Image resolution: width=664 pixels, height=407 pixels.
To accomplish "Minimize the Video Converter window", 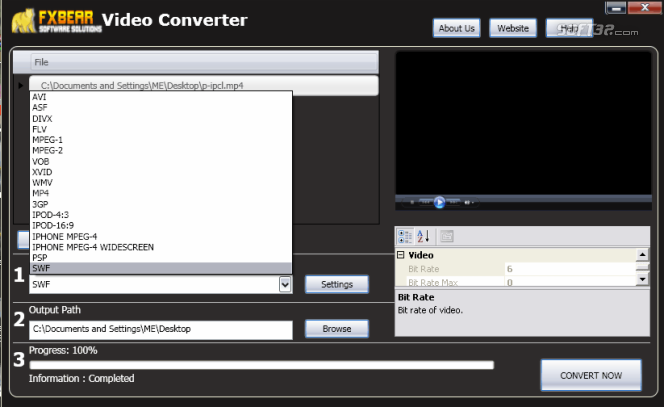I will coord(616,8).
